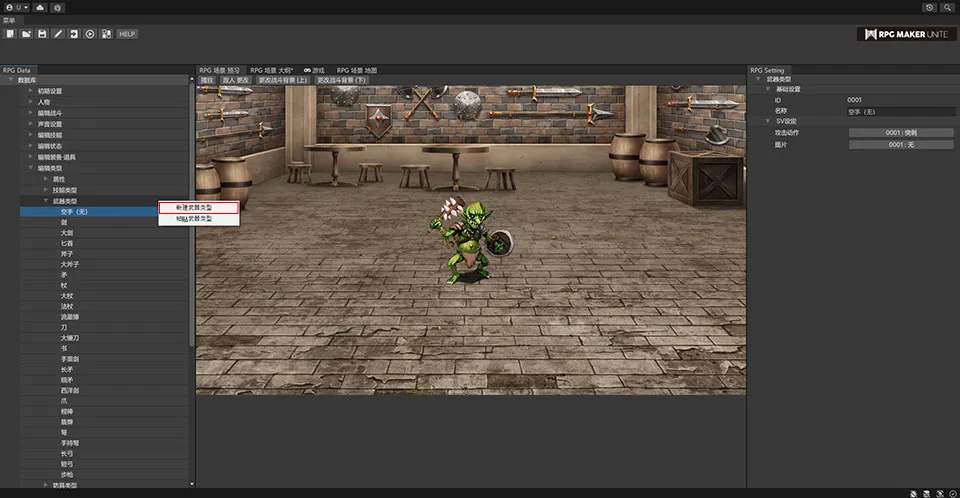
Task: Click the 攻击动作 0001:突刺 selector
Action: coord(900,133)
